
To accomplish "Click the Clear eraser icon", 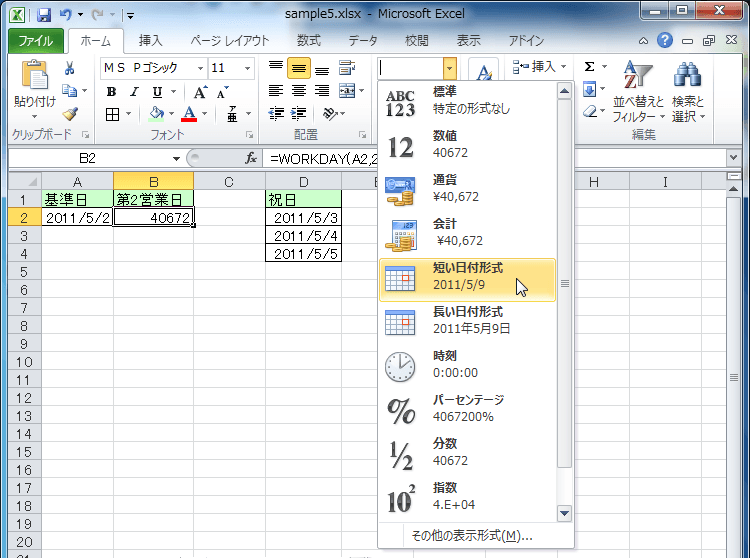I will coord(590,112).
